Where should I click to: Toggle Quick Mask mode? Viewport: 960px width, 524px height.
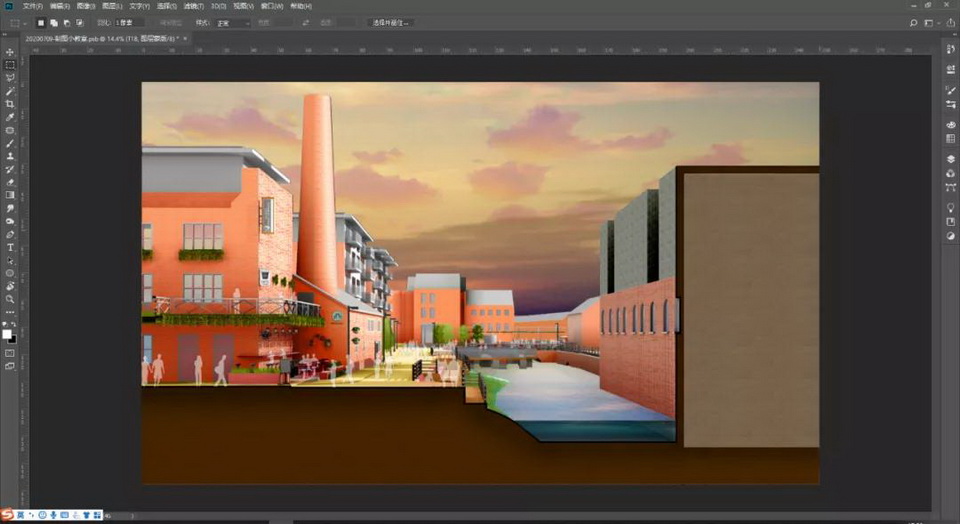10,353
